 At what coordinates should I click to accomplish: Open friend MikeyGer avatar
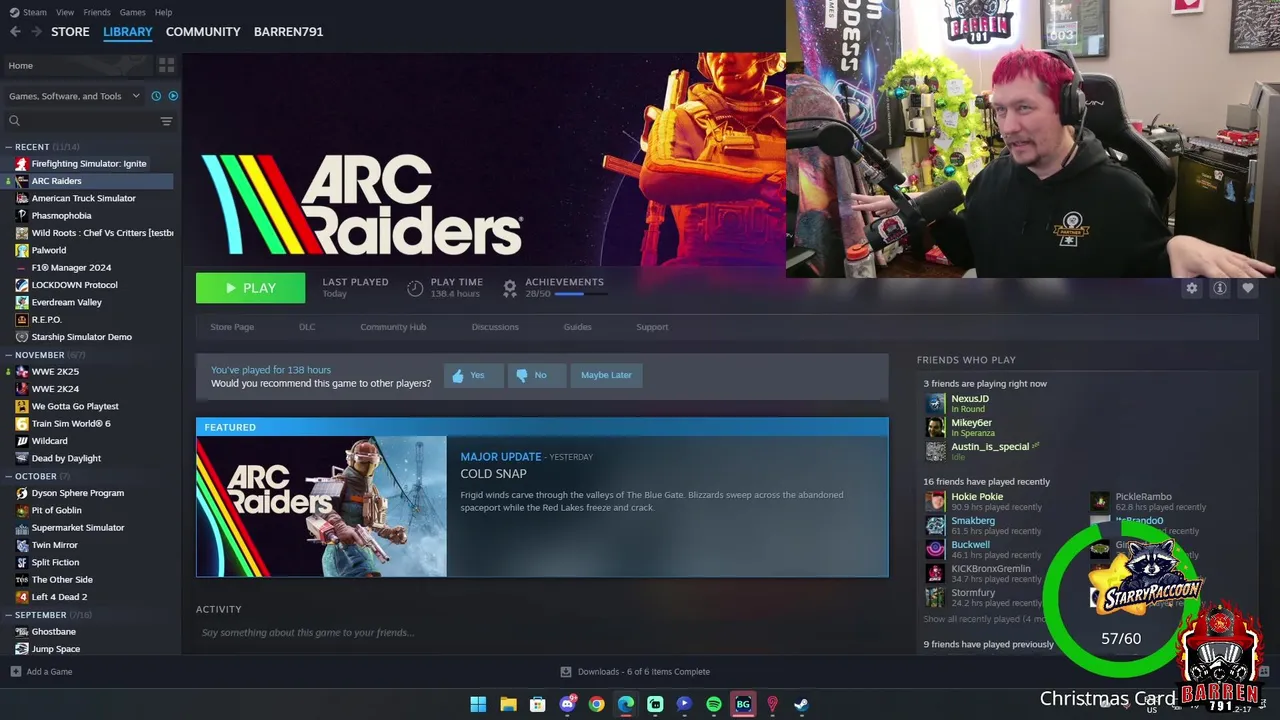(x=935, y=427)
